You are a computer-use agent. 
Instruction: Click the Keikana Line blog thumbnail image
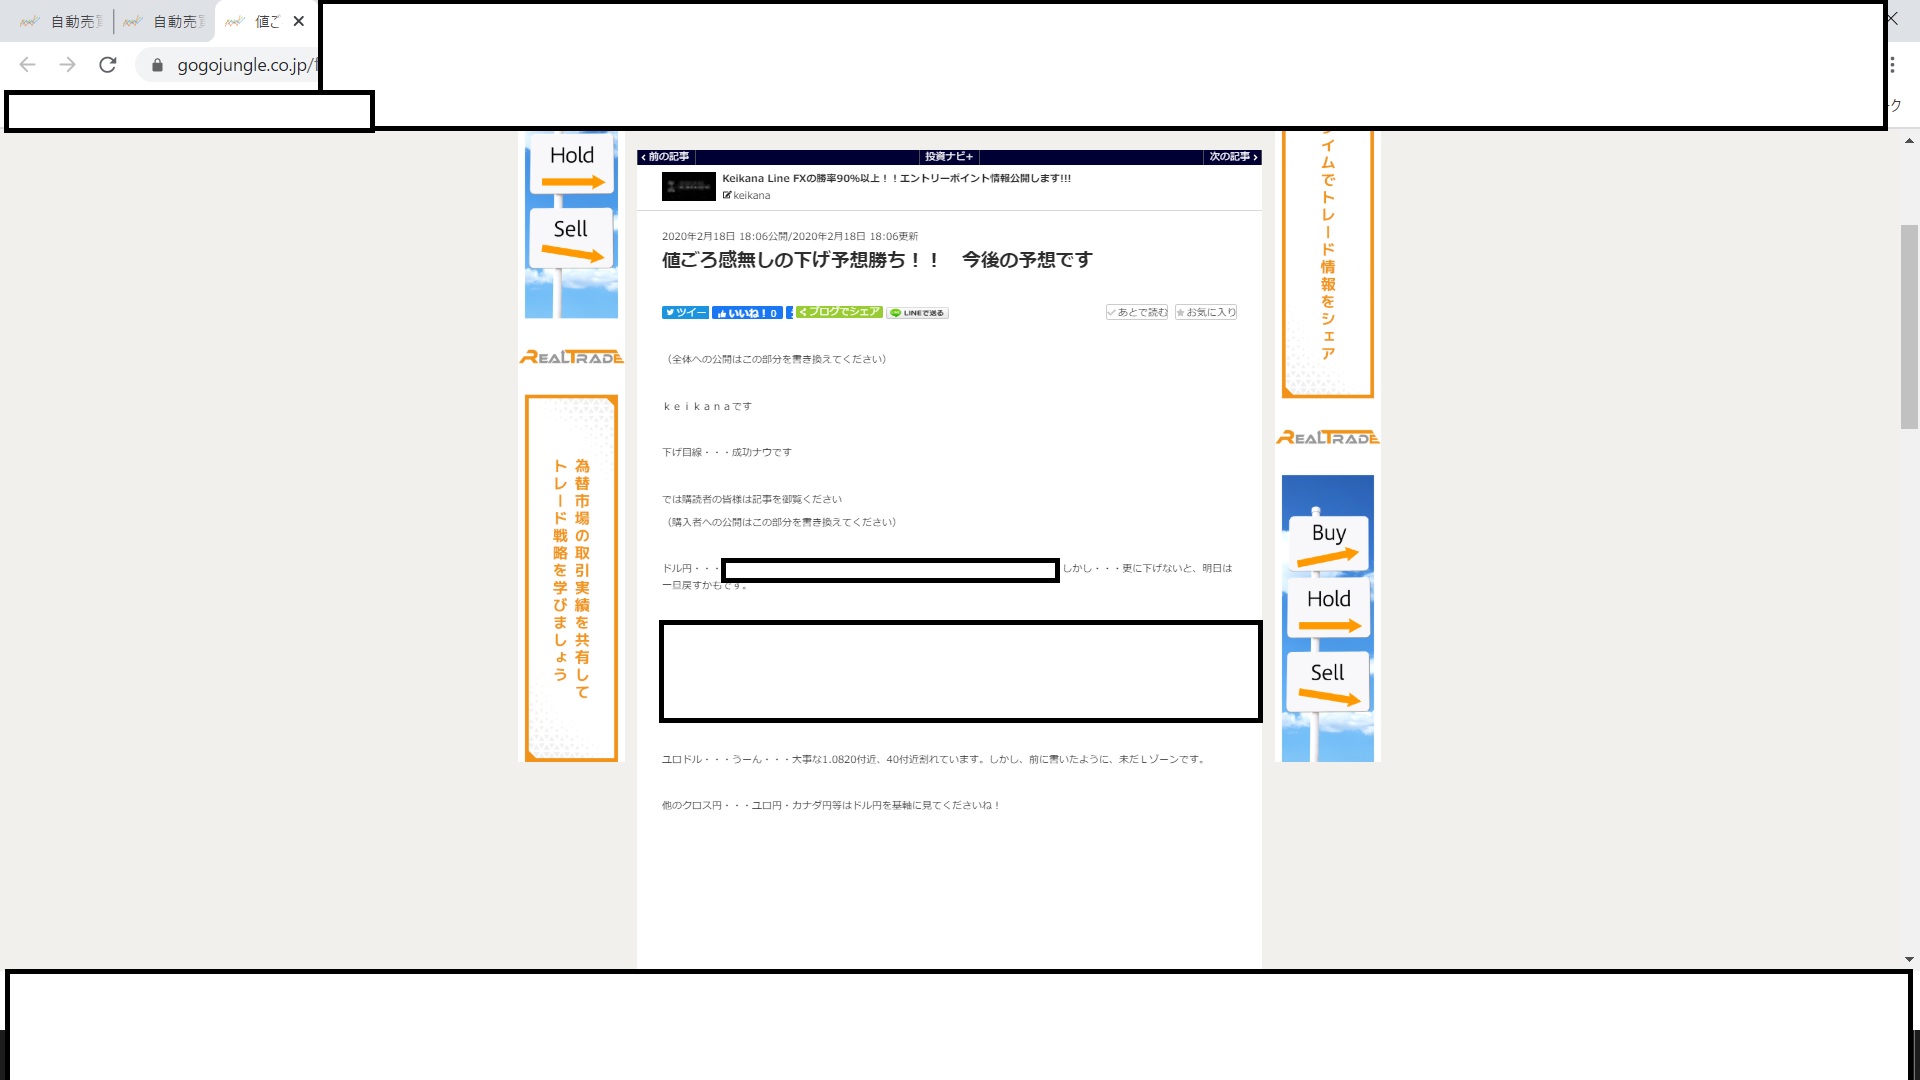coord(688,186)
